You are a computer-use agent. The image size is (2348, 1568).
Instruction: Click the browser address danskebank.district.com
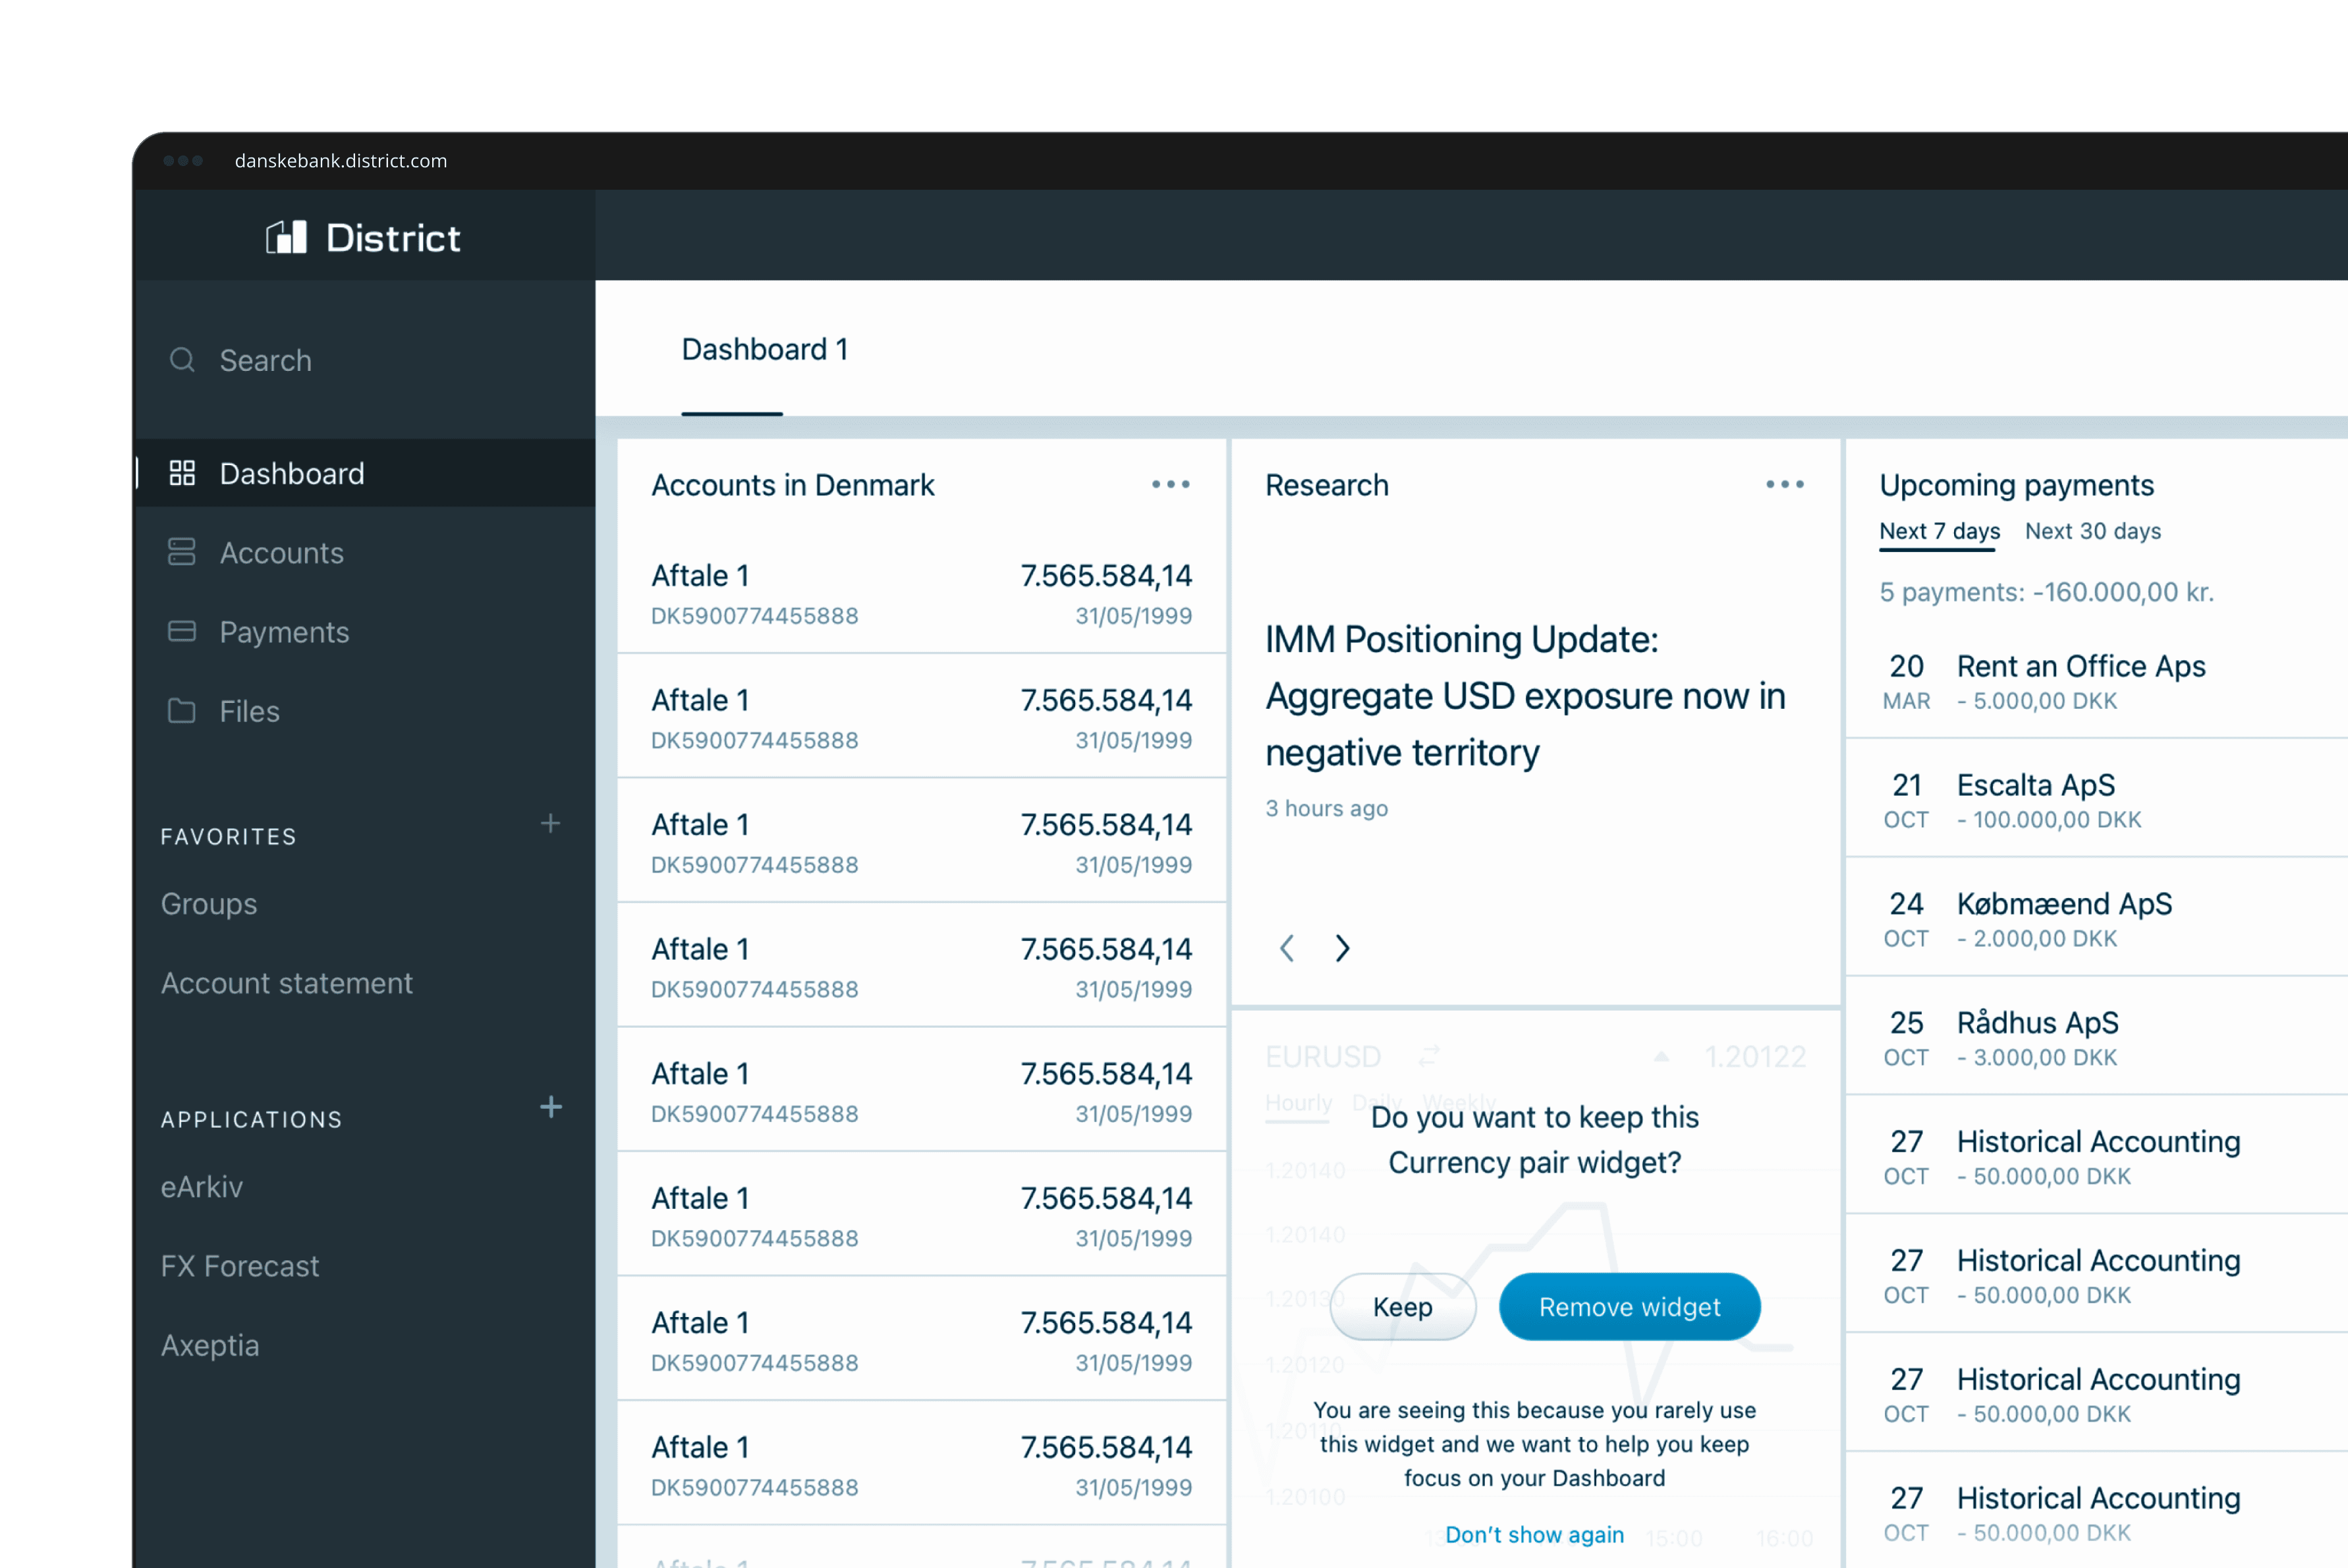[340, 160]
